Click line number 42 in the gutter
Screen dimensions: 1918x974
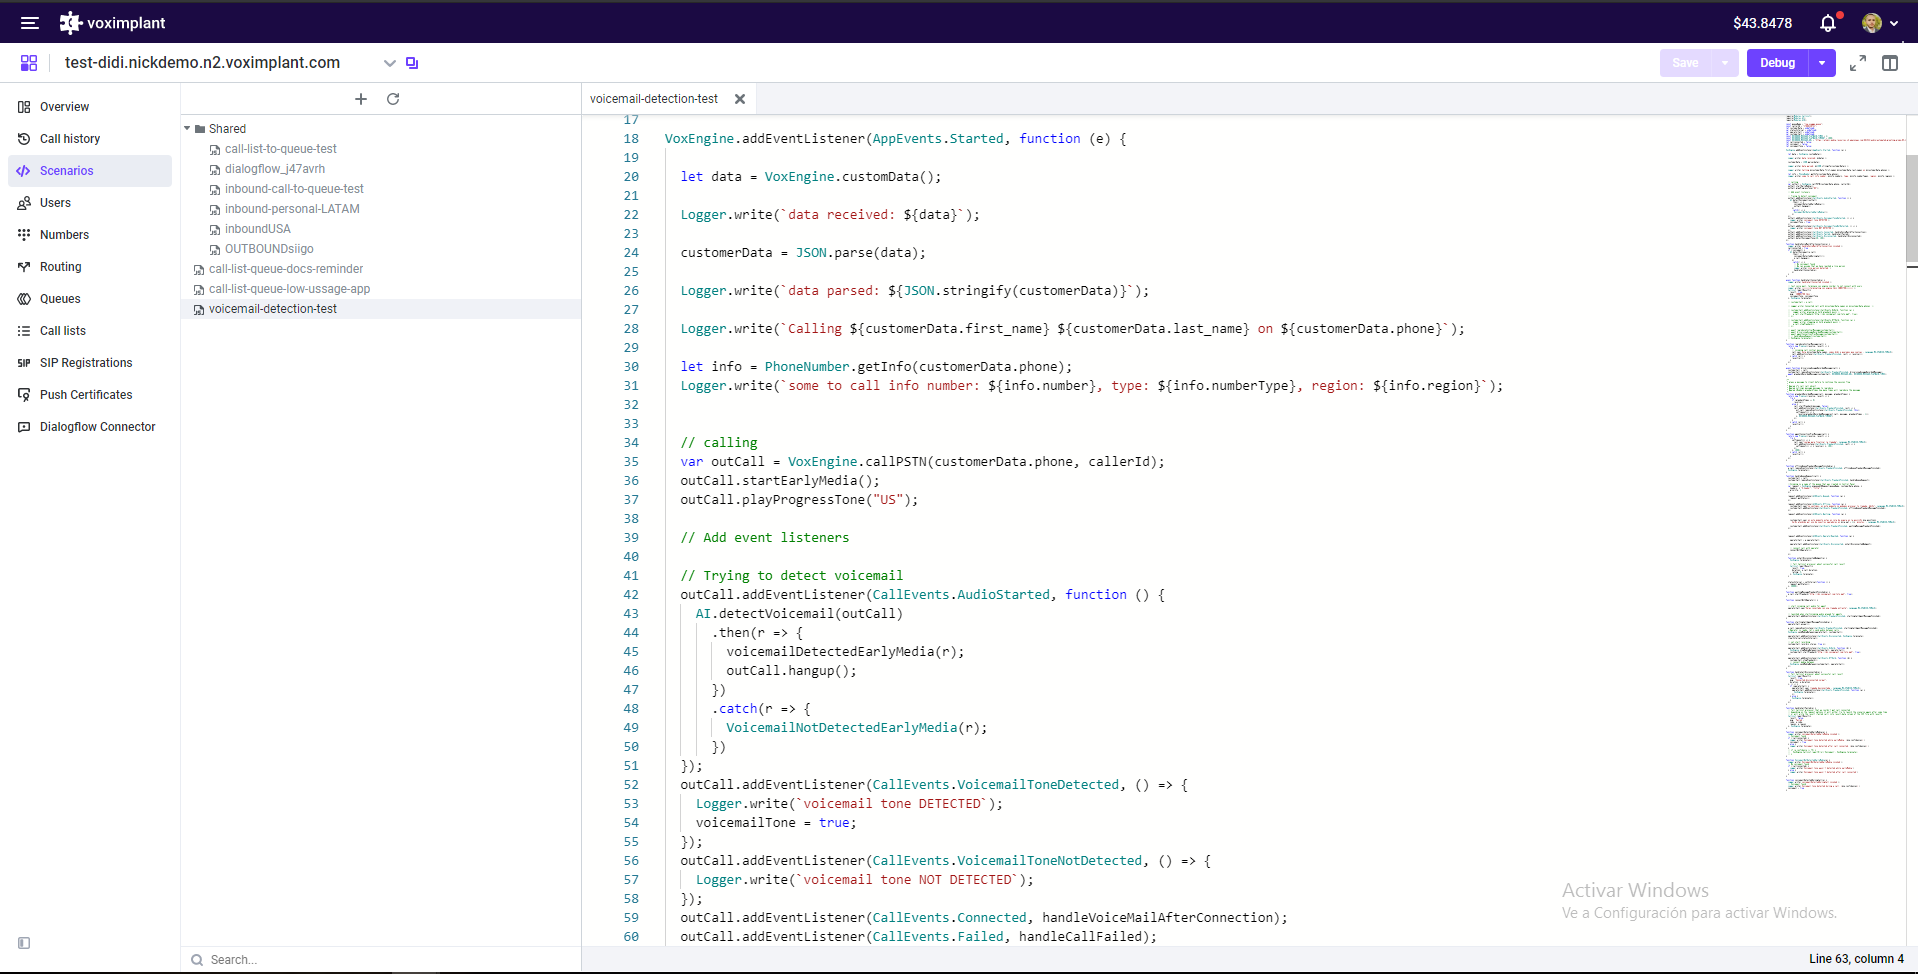[x=631, y=595]
